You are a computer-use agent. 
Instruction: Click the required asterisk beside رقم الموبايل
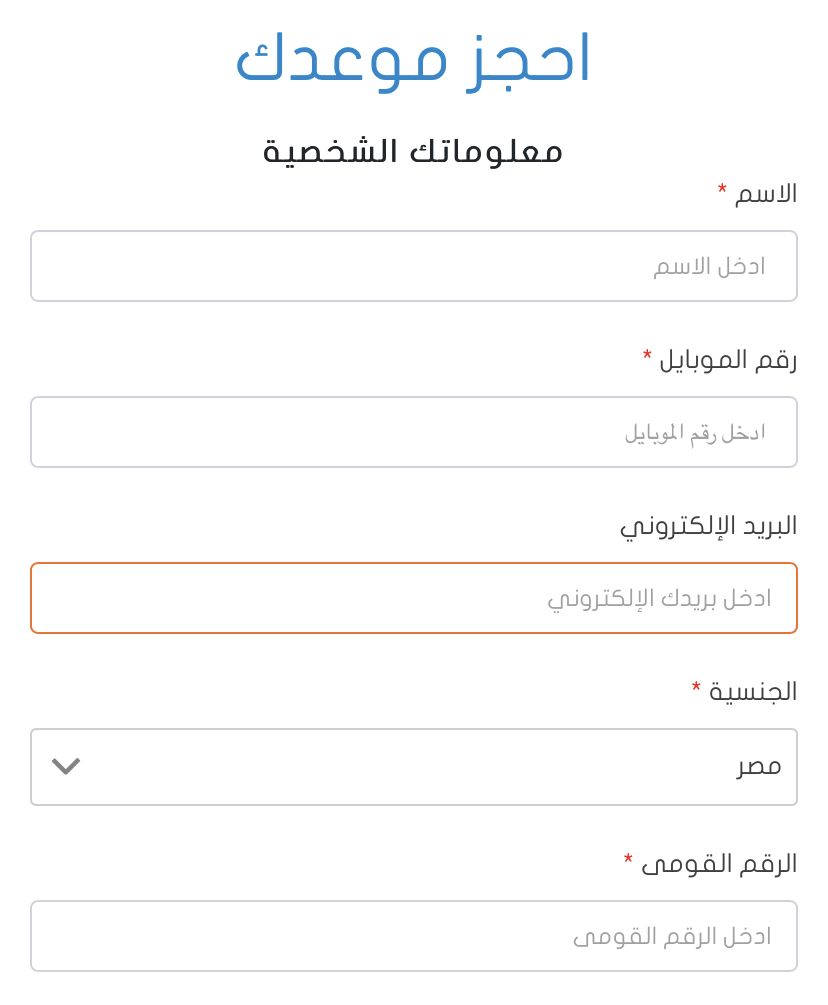tap(648, 355)
